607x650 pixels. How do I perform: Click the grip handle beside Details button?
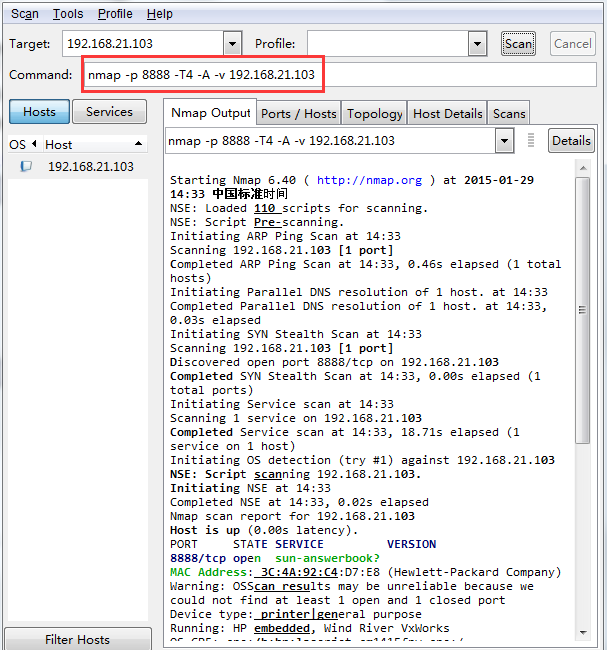point(531,140)
